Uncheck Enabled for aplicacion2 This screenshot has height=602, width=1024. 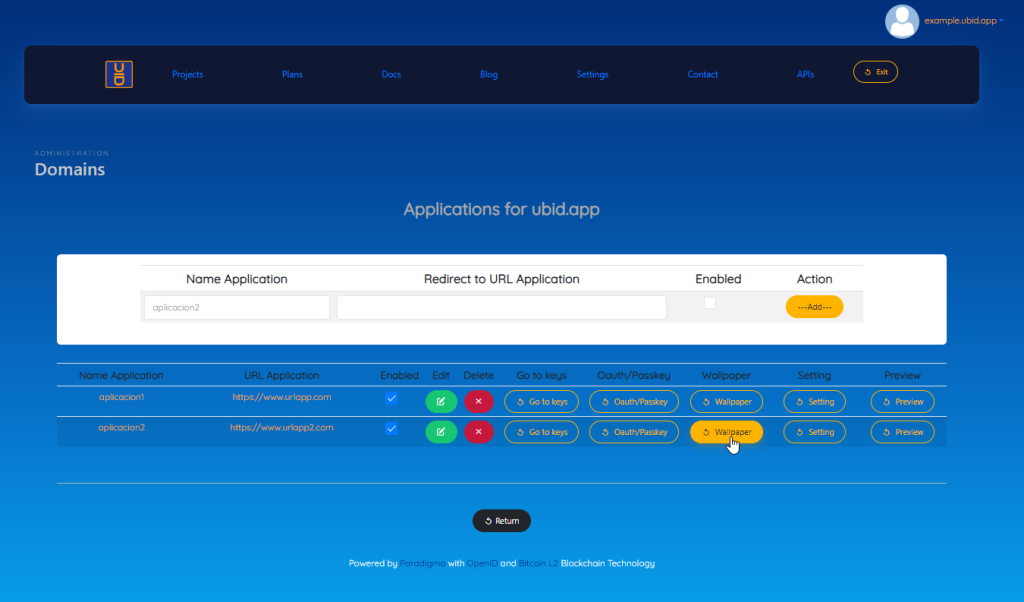click(391, 428)
